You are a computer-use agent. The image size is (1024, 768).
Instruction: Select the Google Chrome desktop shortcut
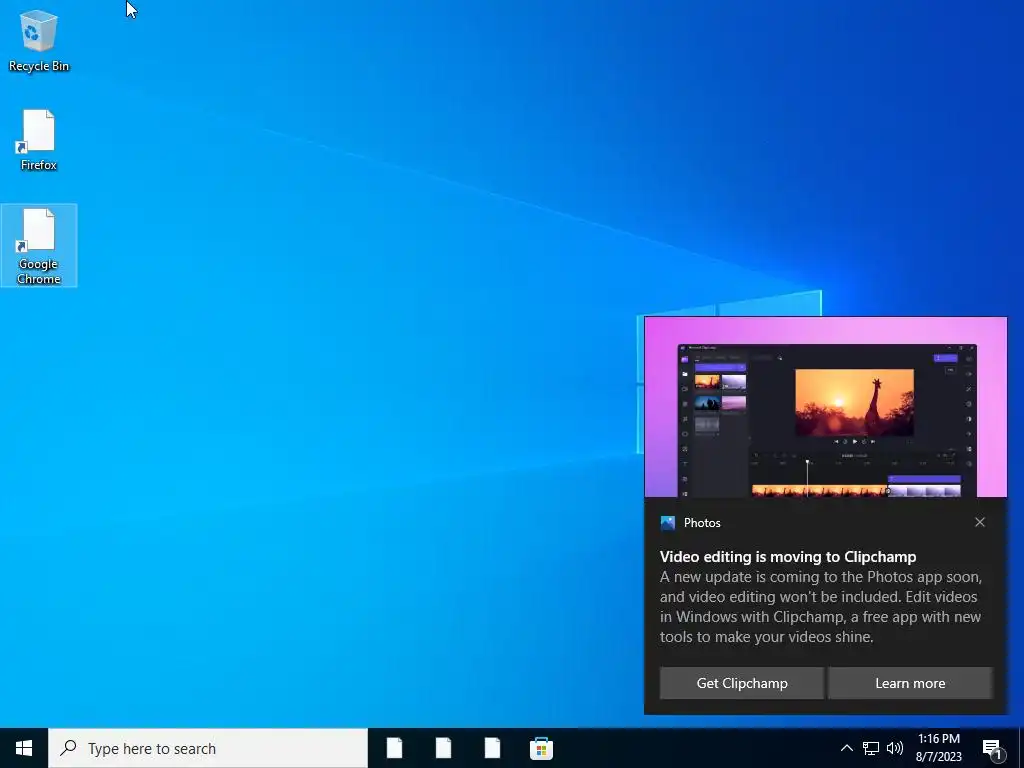[x=39, y=246]
